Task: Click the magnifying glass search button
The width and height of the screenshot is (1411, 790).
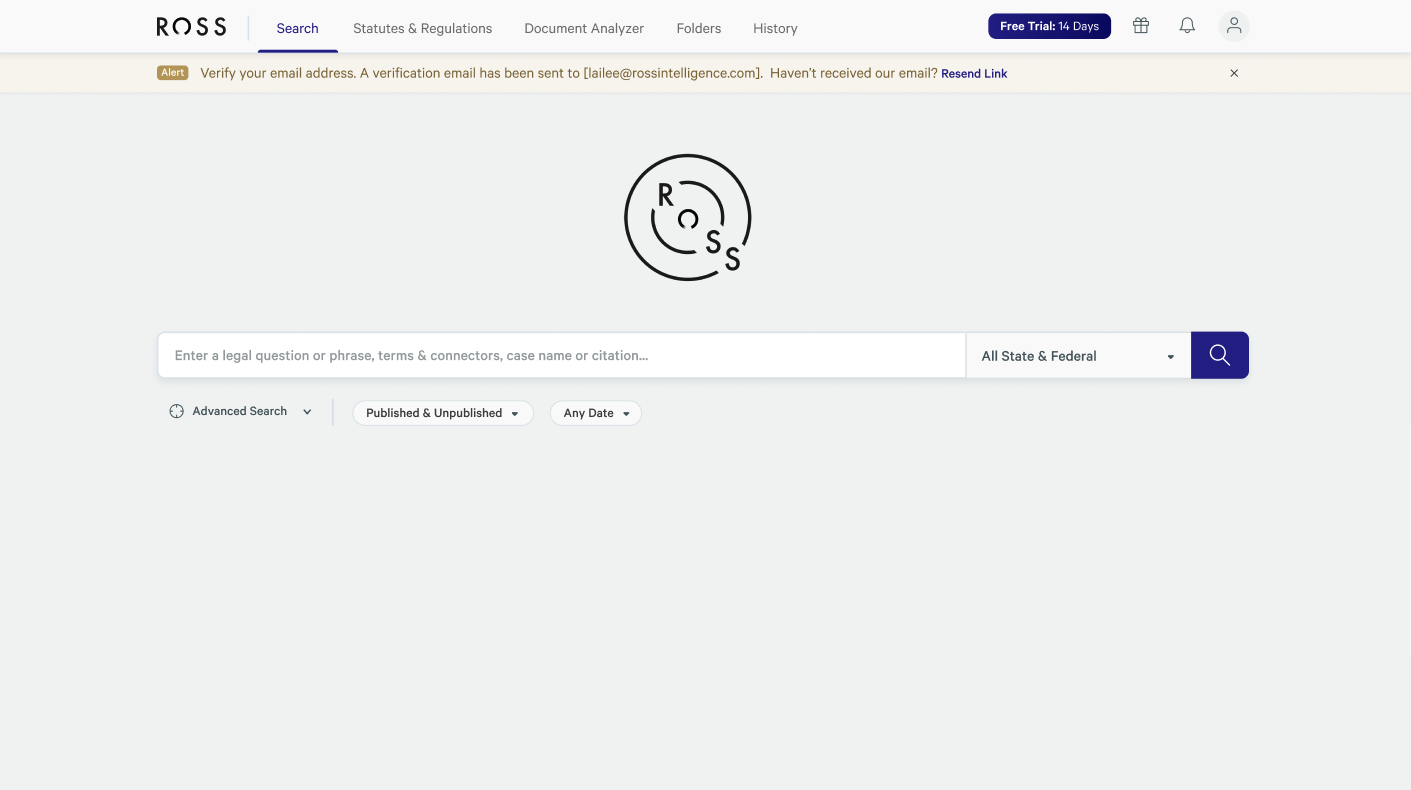Action: pos(1220,355)
